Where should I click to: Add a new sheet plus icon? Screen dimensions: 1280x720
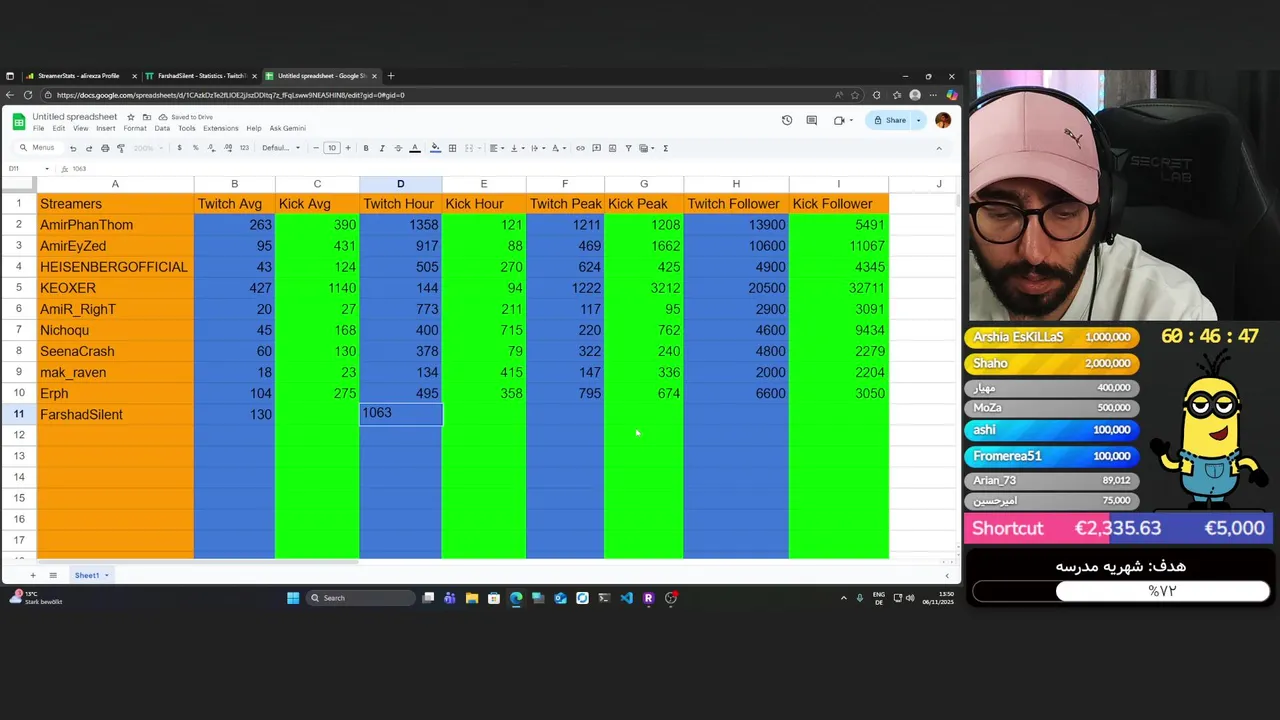click(32, 575)
